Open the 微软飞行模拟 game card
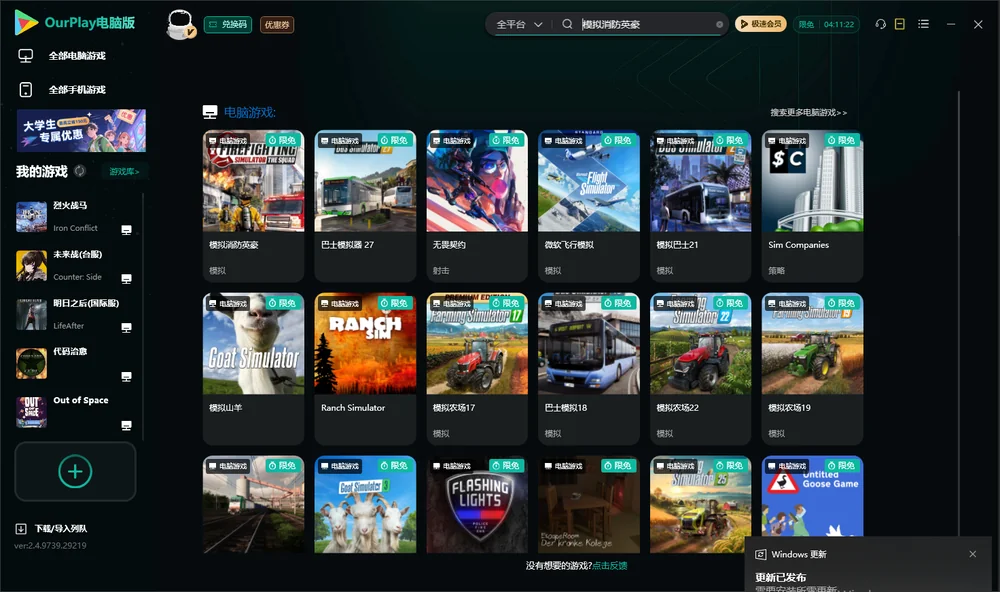Screen dimensions: 1000x592 [x=589, y=206]
